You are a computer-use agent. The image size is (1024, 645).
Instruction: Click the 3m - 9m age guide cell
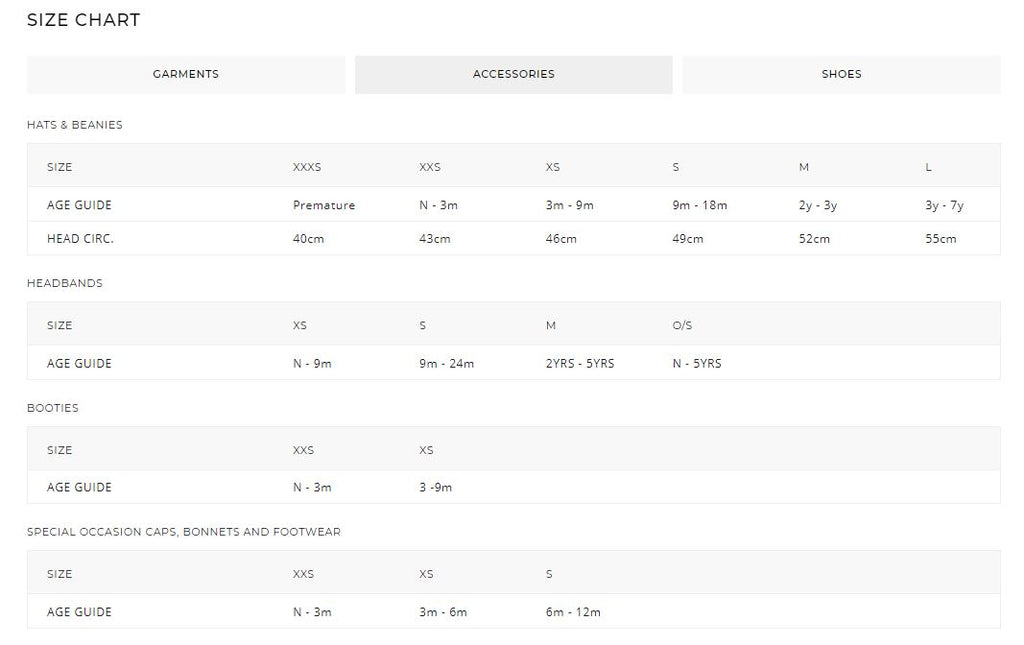click(x=570, y=205)
